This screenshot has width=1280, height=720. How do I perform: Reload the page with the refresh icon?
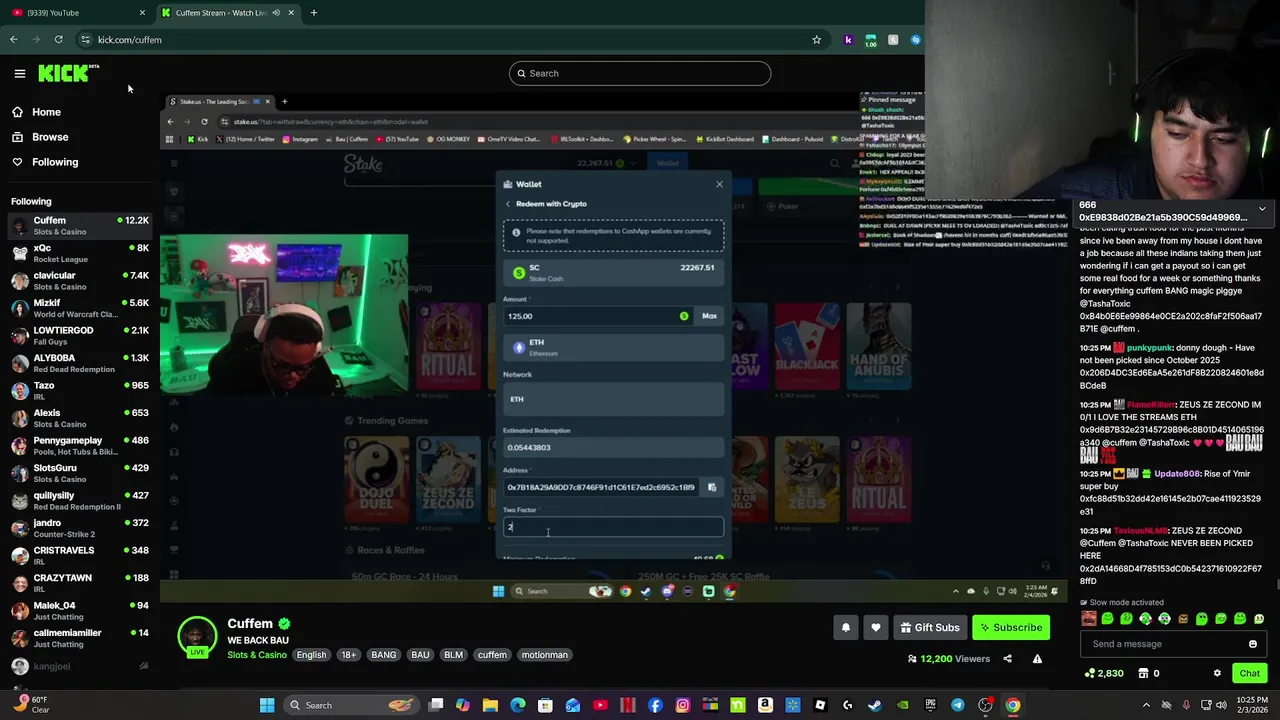(x=59, y=40)
